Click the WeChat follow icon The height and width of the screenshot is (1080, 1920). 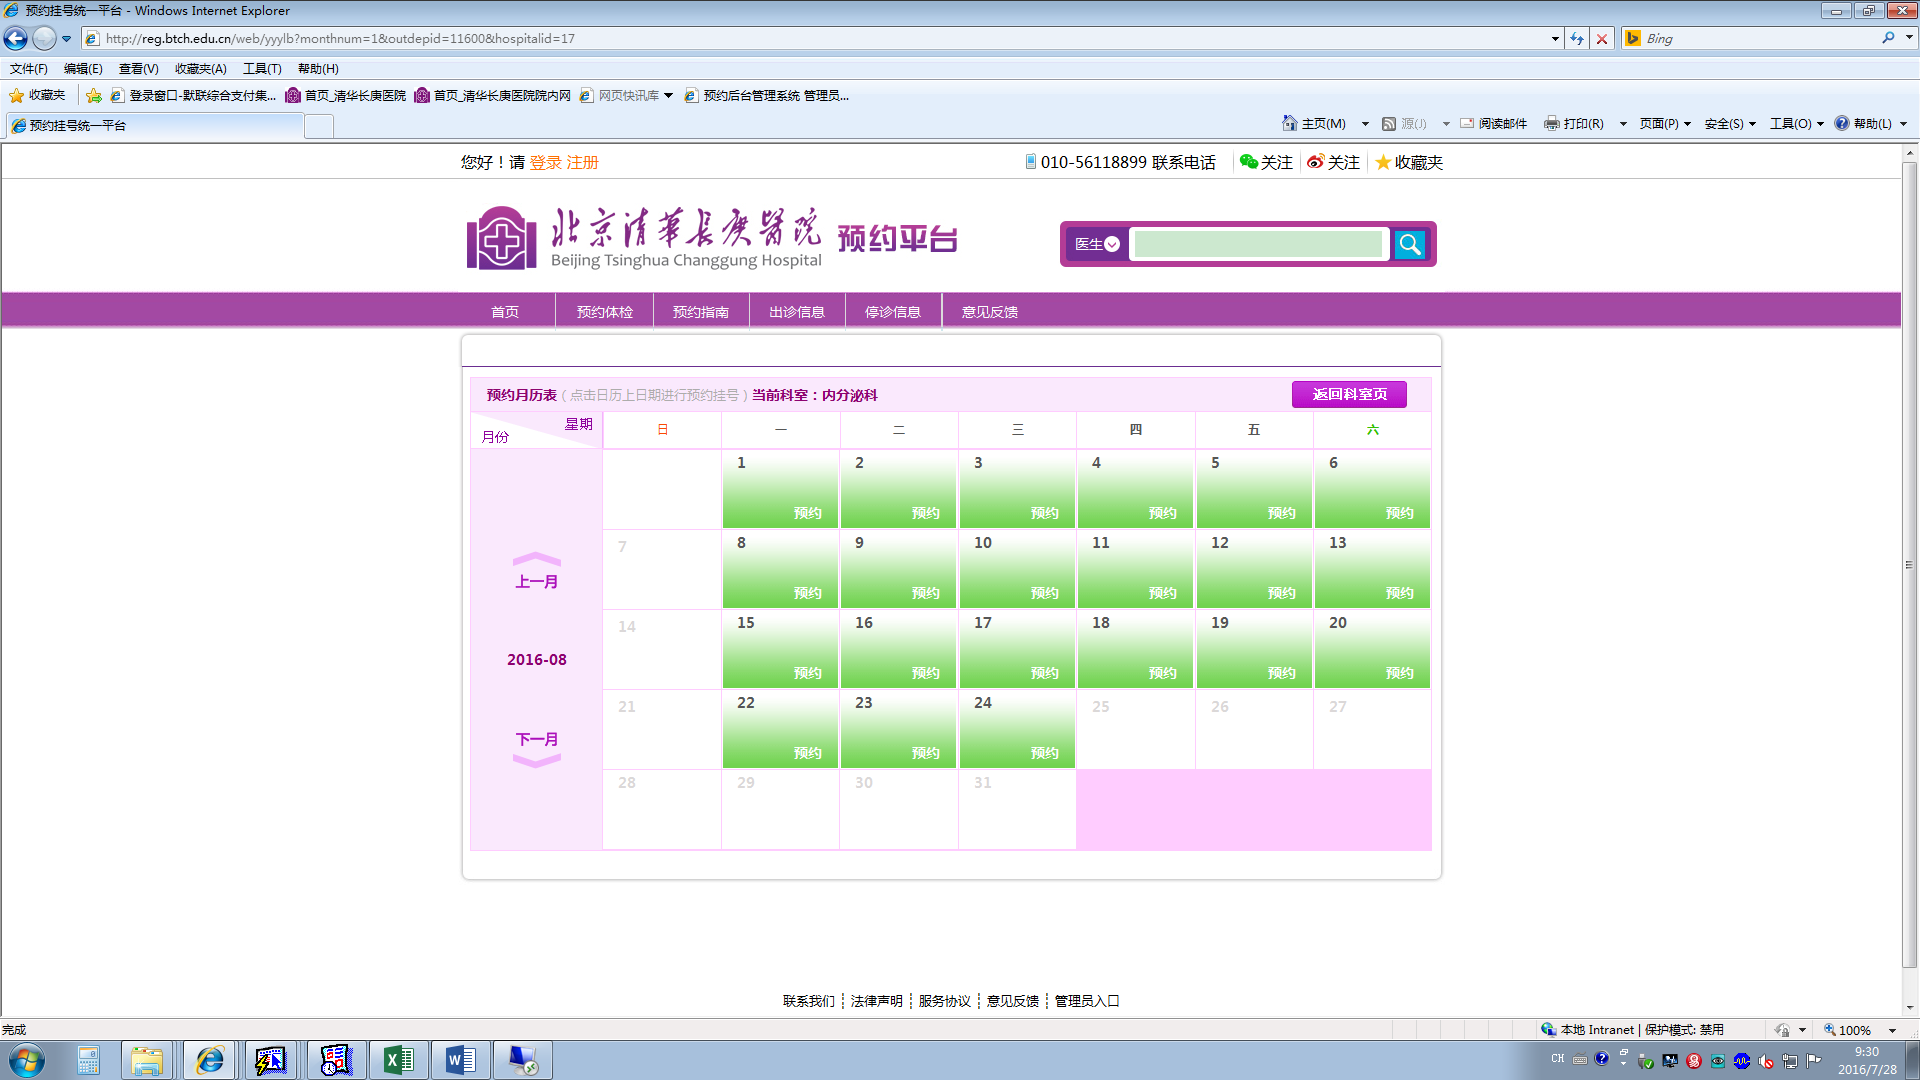click(x=1249, y=162)
